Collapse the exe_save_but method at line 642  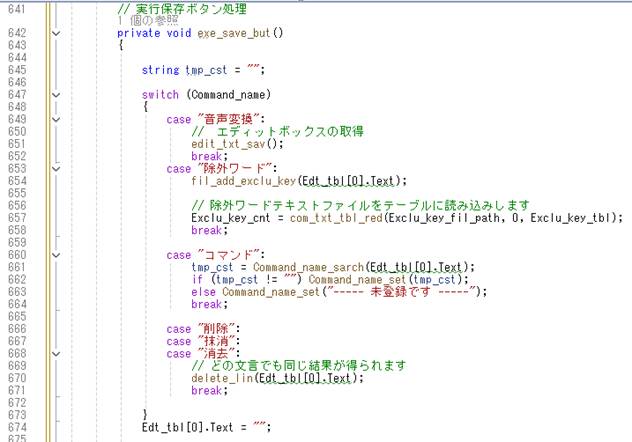55,33
